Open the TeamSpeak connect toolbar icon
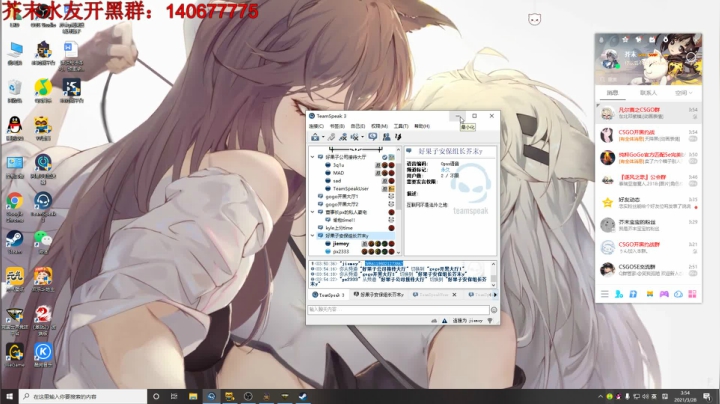This screenshot has height=404, width=720. [x=315, y=137]
